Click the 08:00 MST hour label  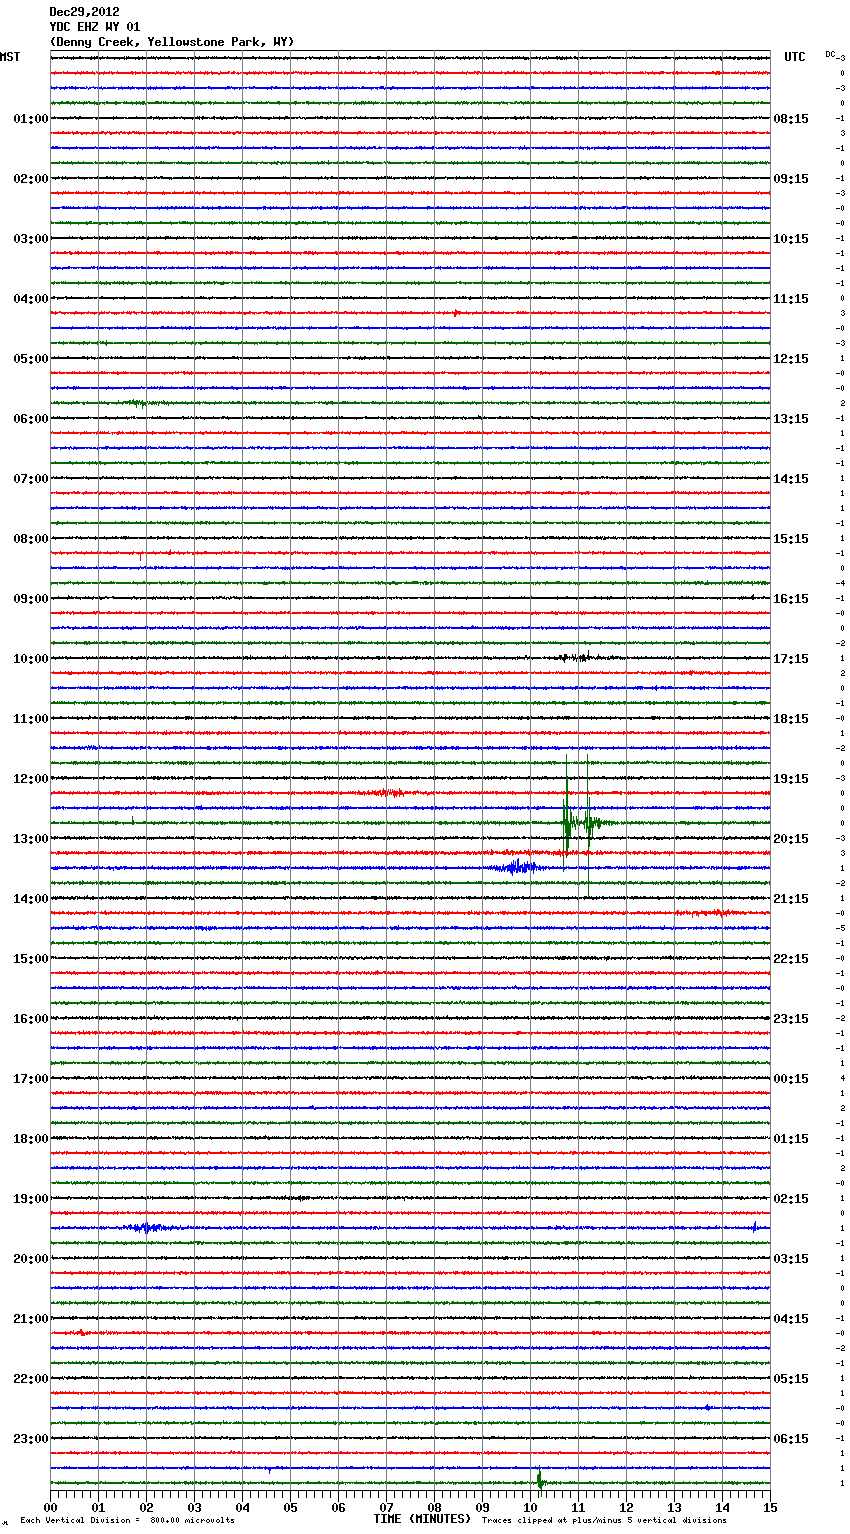tap(31, 539)
